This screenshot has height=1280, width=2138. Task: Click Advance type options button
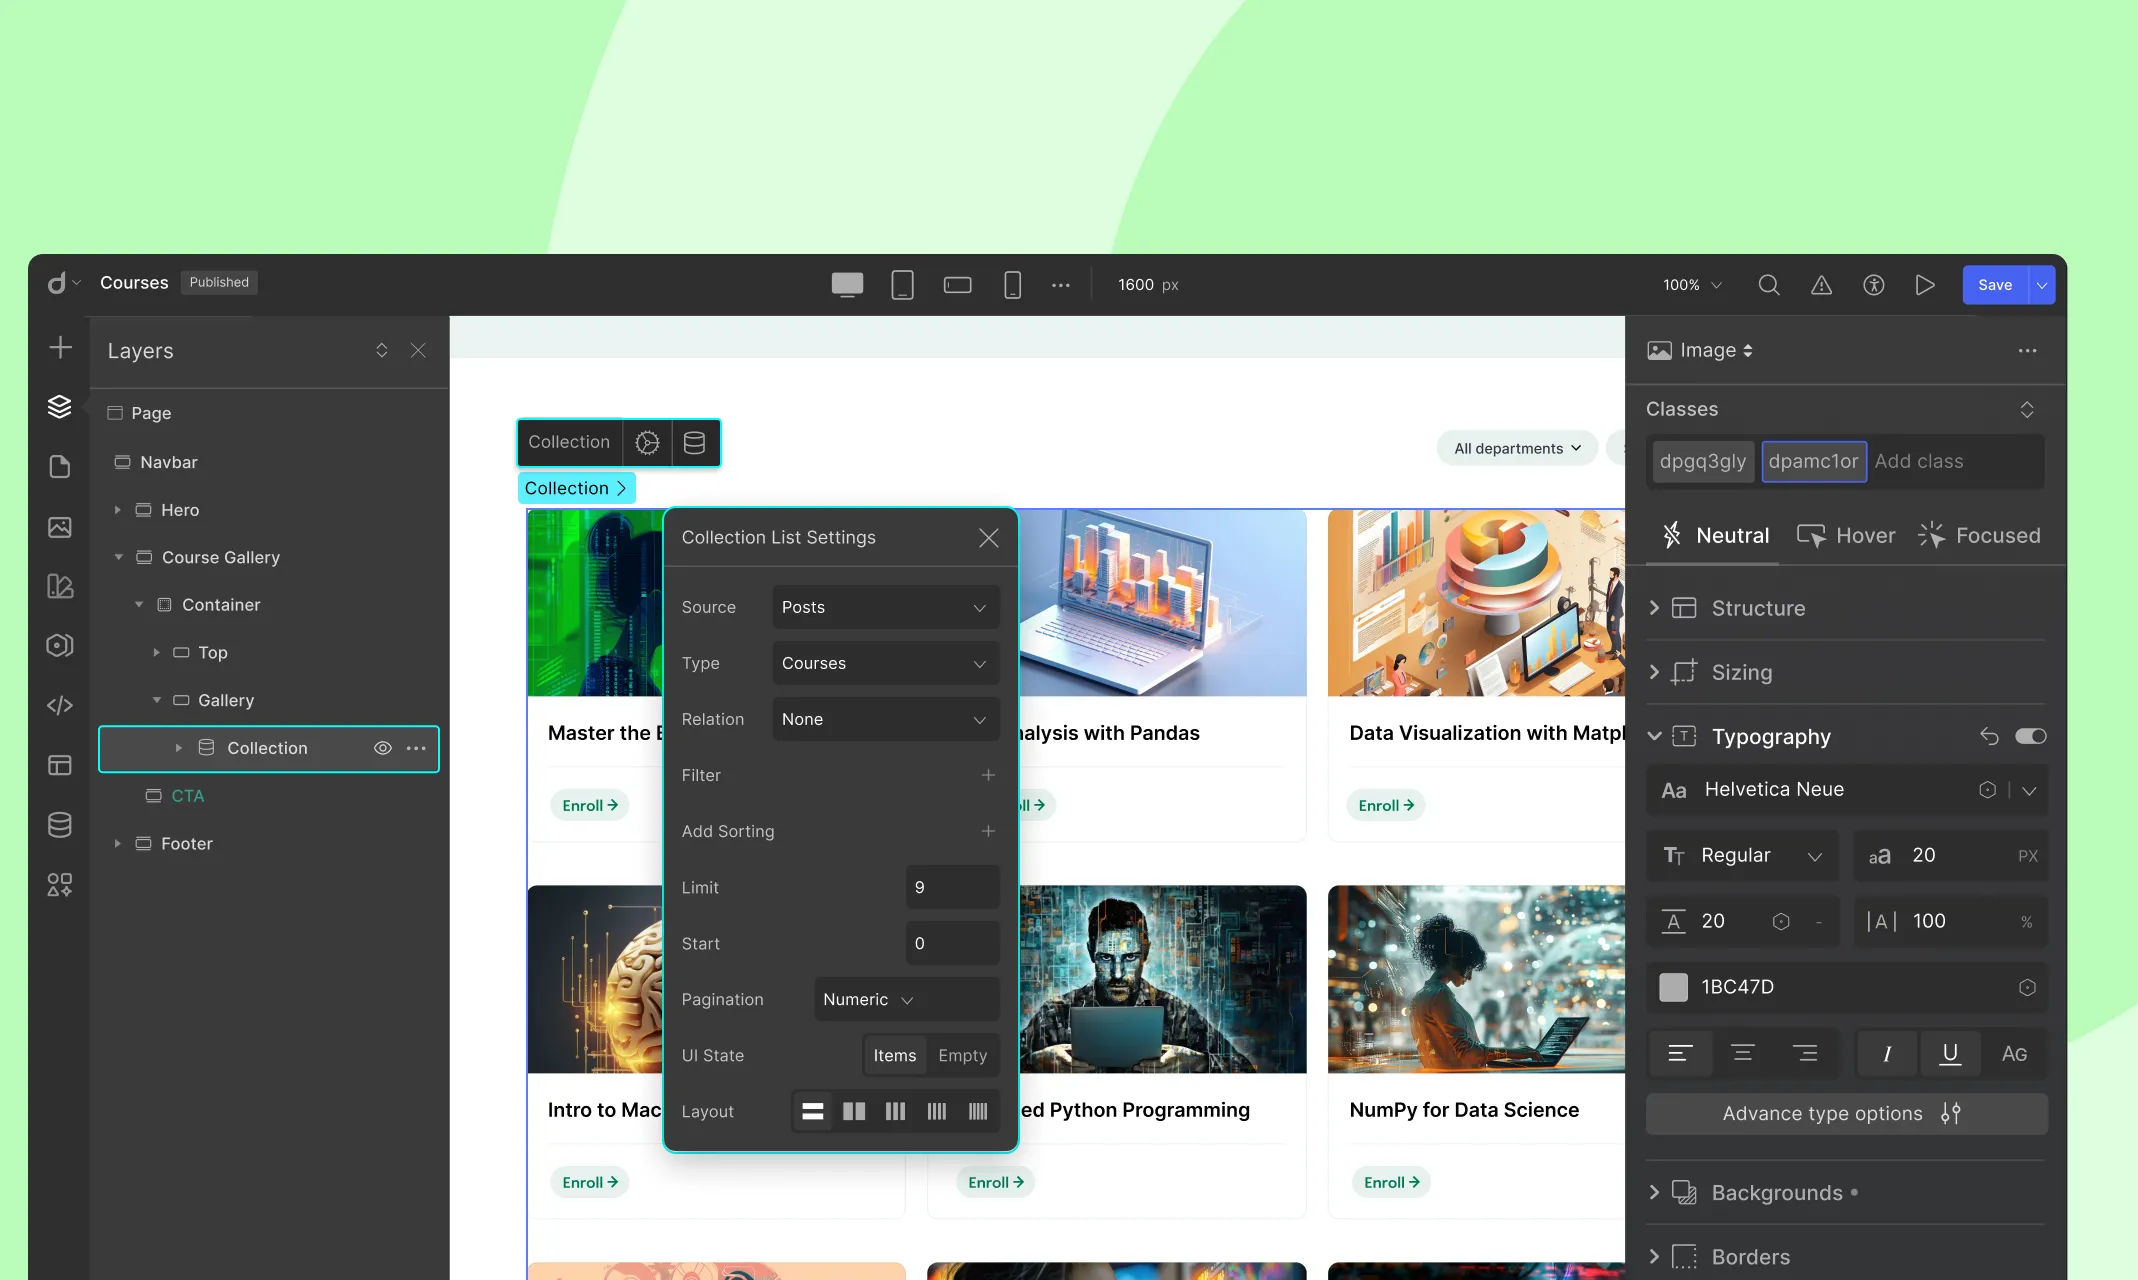pyautogui.click(x=1846, y=1113)
